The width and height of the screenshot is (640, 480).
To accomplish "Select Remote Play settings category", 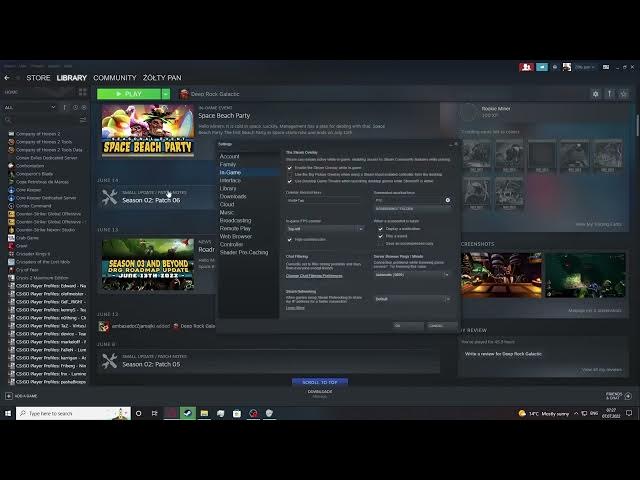I will coord(235,228).
